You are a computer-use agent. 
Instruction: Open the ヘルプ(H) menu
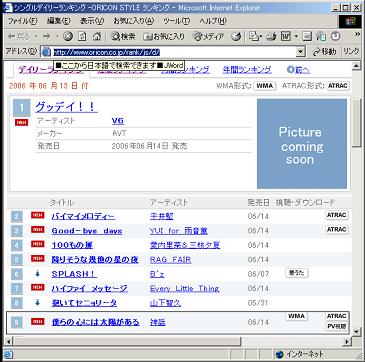point(213,21)
